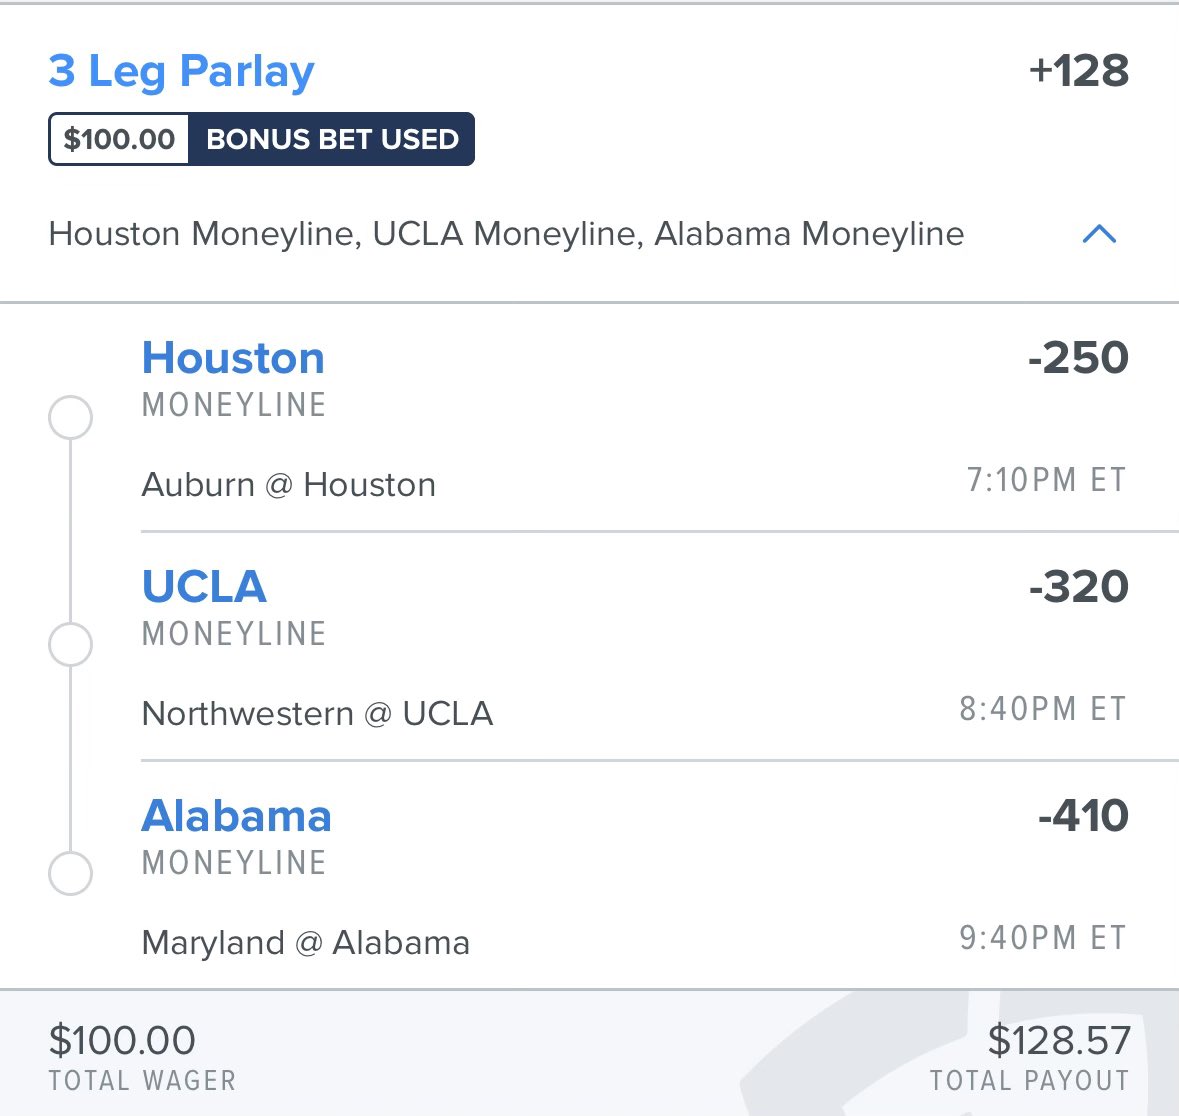Tap the $100.00 total wager amount
Image resolution: width=1179 pixels, height=1116 pixels.
(122, 1041)
